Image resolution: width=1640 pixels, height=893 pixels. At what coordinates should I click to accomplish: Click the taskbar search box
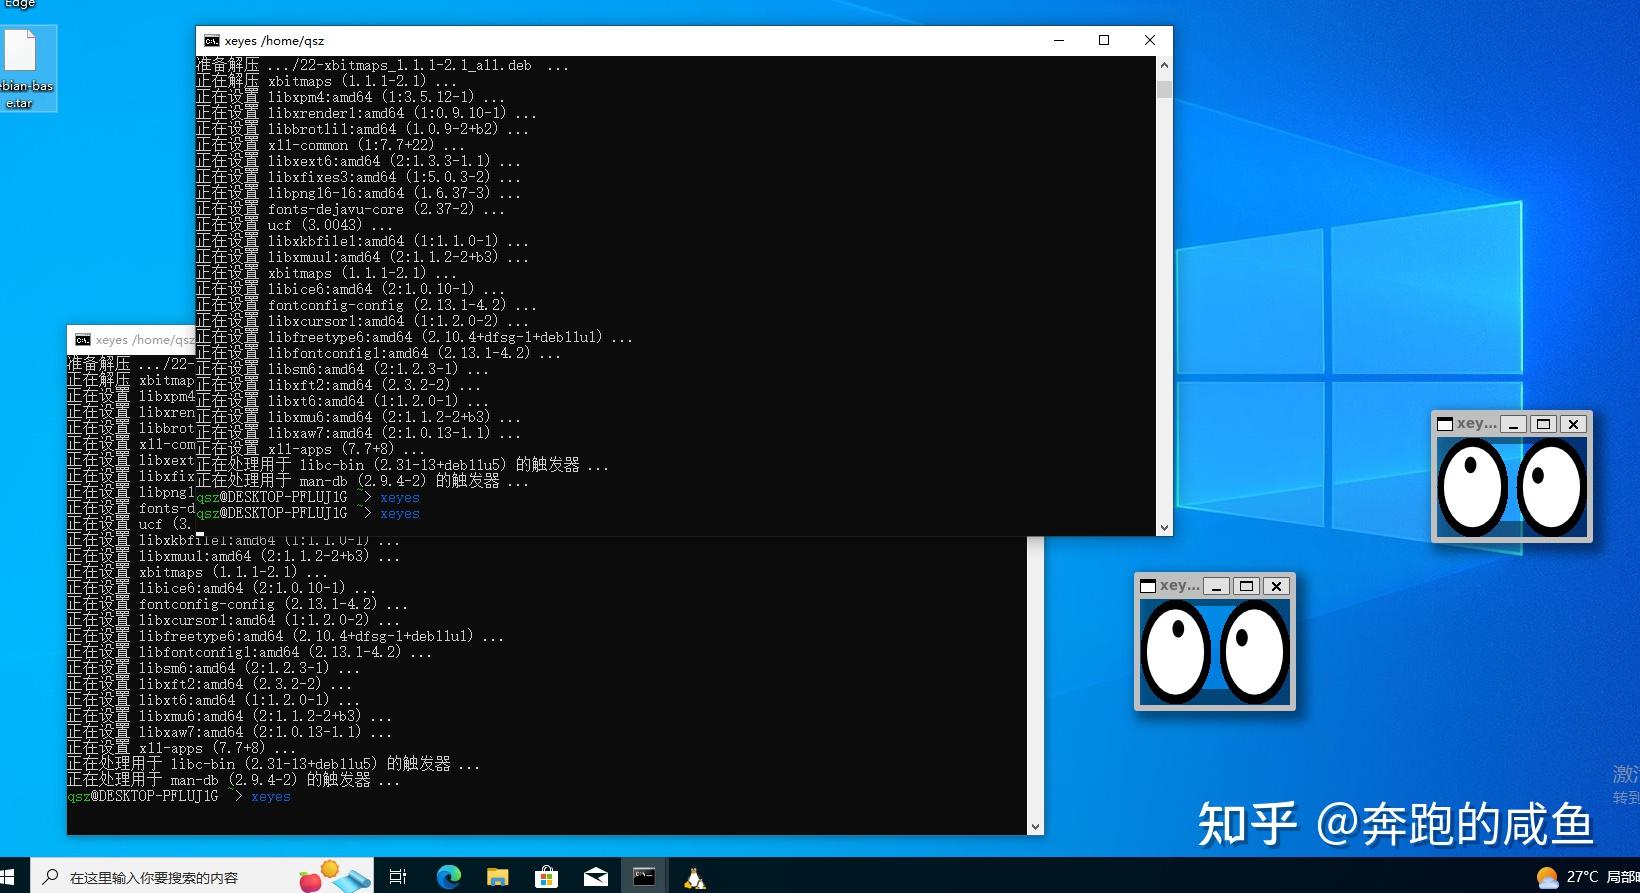point(202,877)
